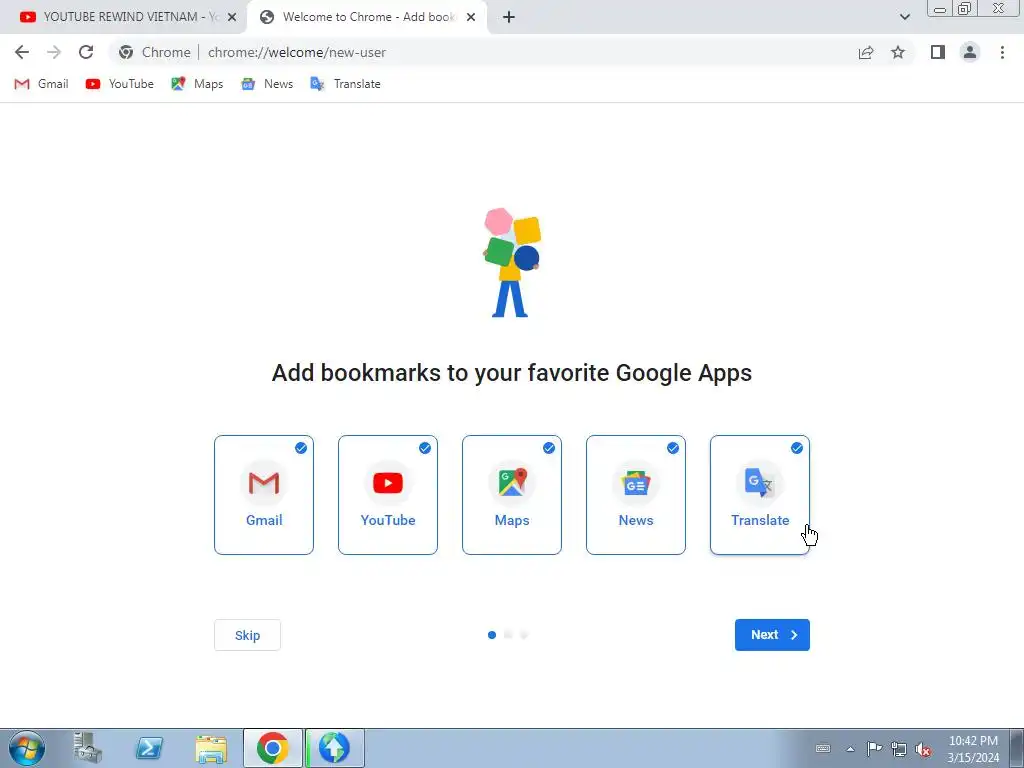The image size is (1024, 768).
Task: Click the News card icon
Action: [636, 483]
